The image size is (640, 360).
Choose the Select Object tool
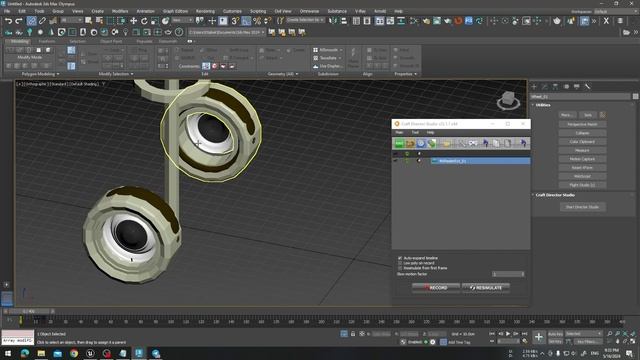pos(88,20)
